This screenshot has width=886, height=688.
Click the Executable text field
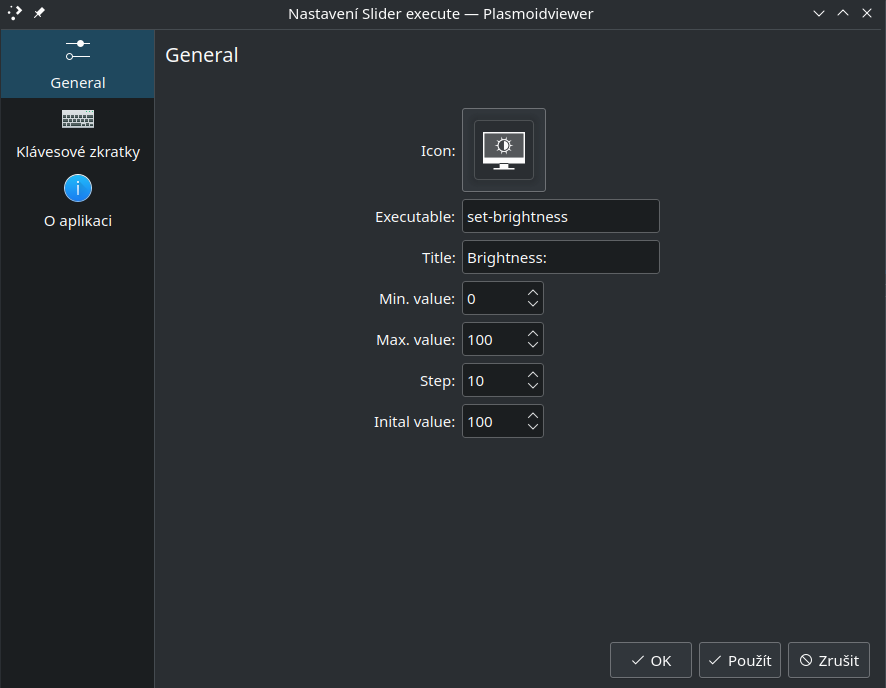561,216
